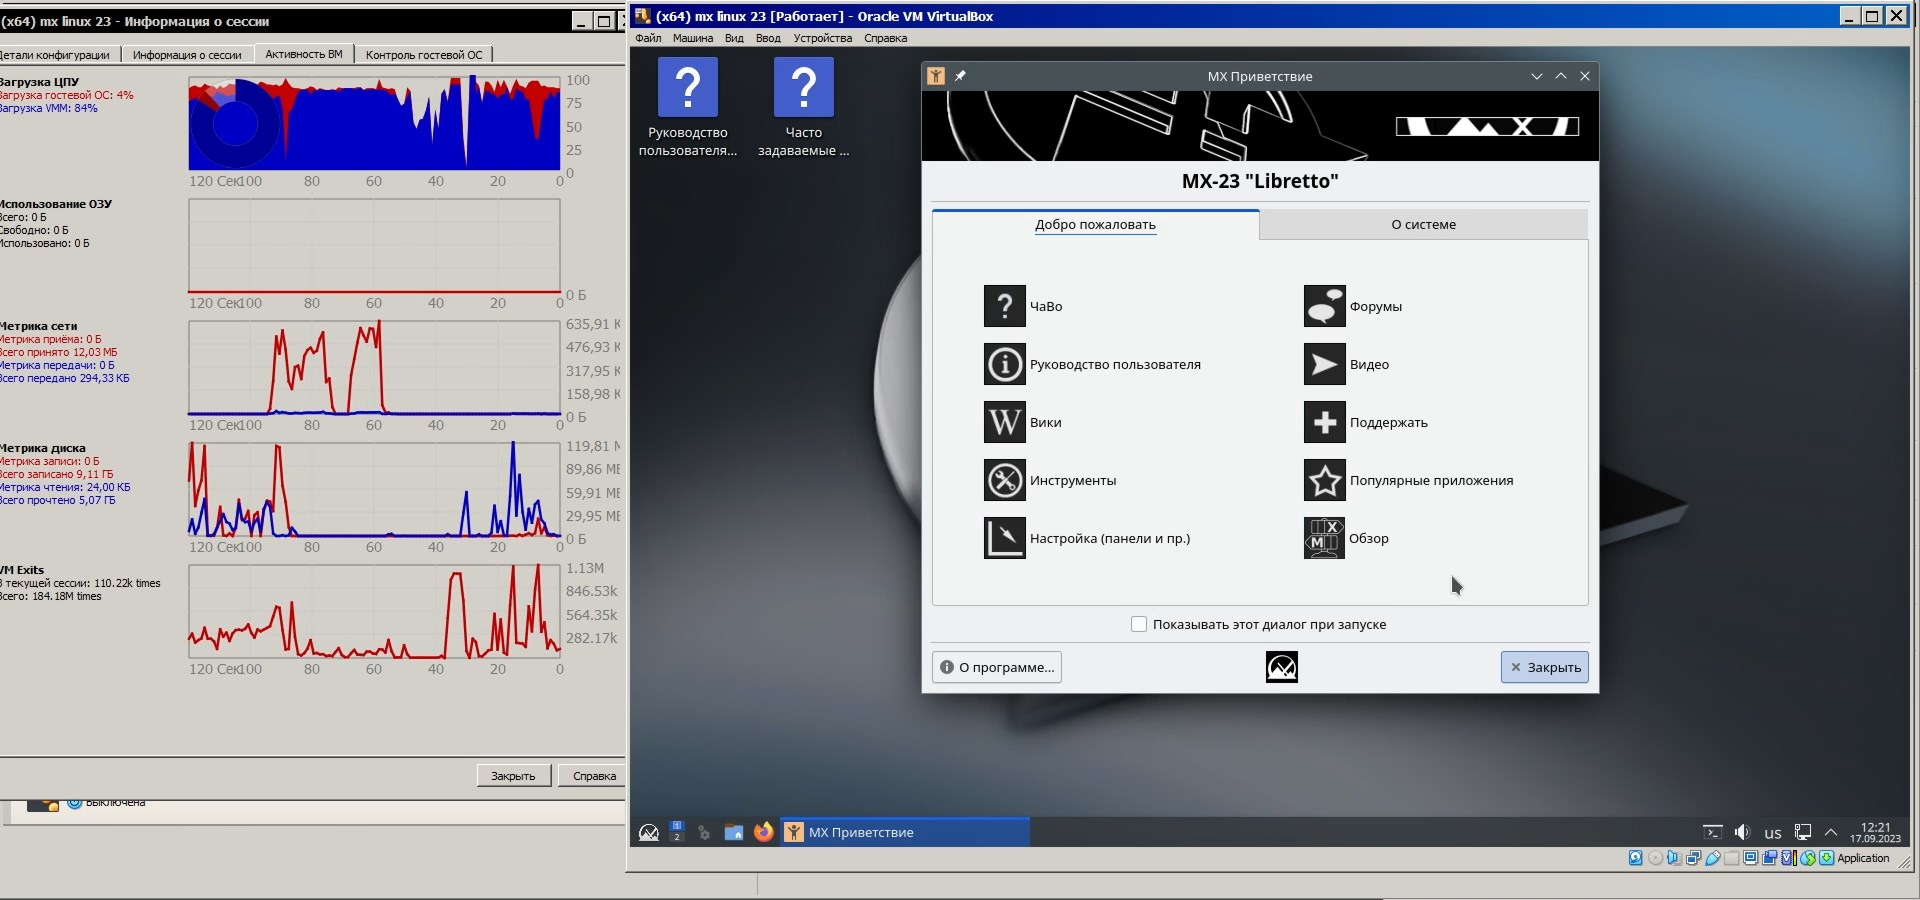Open the Устройства menu in VirtualBox
The image size is (1920, 900).
(x=822, y=38)
